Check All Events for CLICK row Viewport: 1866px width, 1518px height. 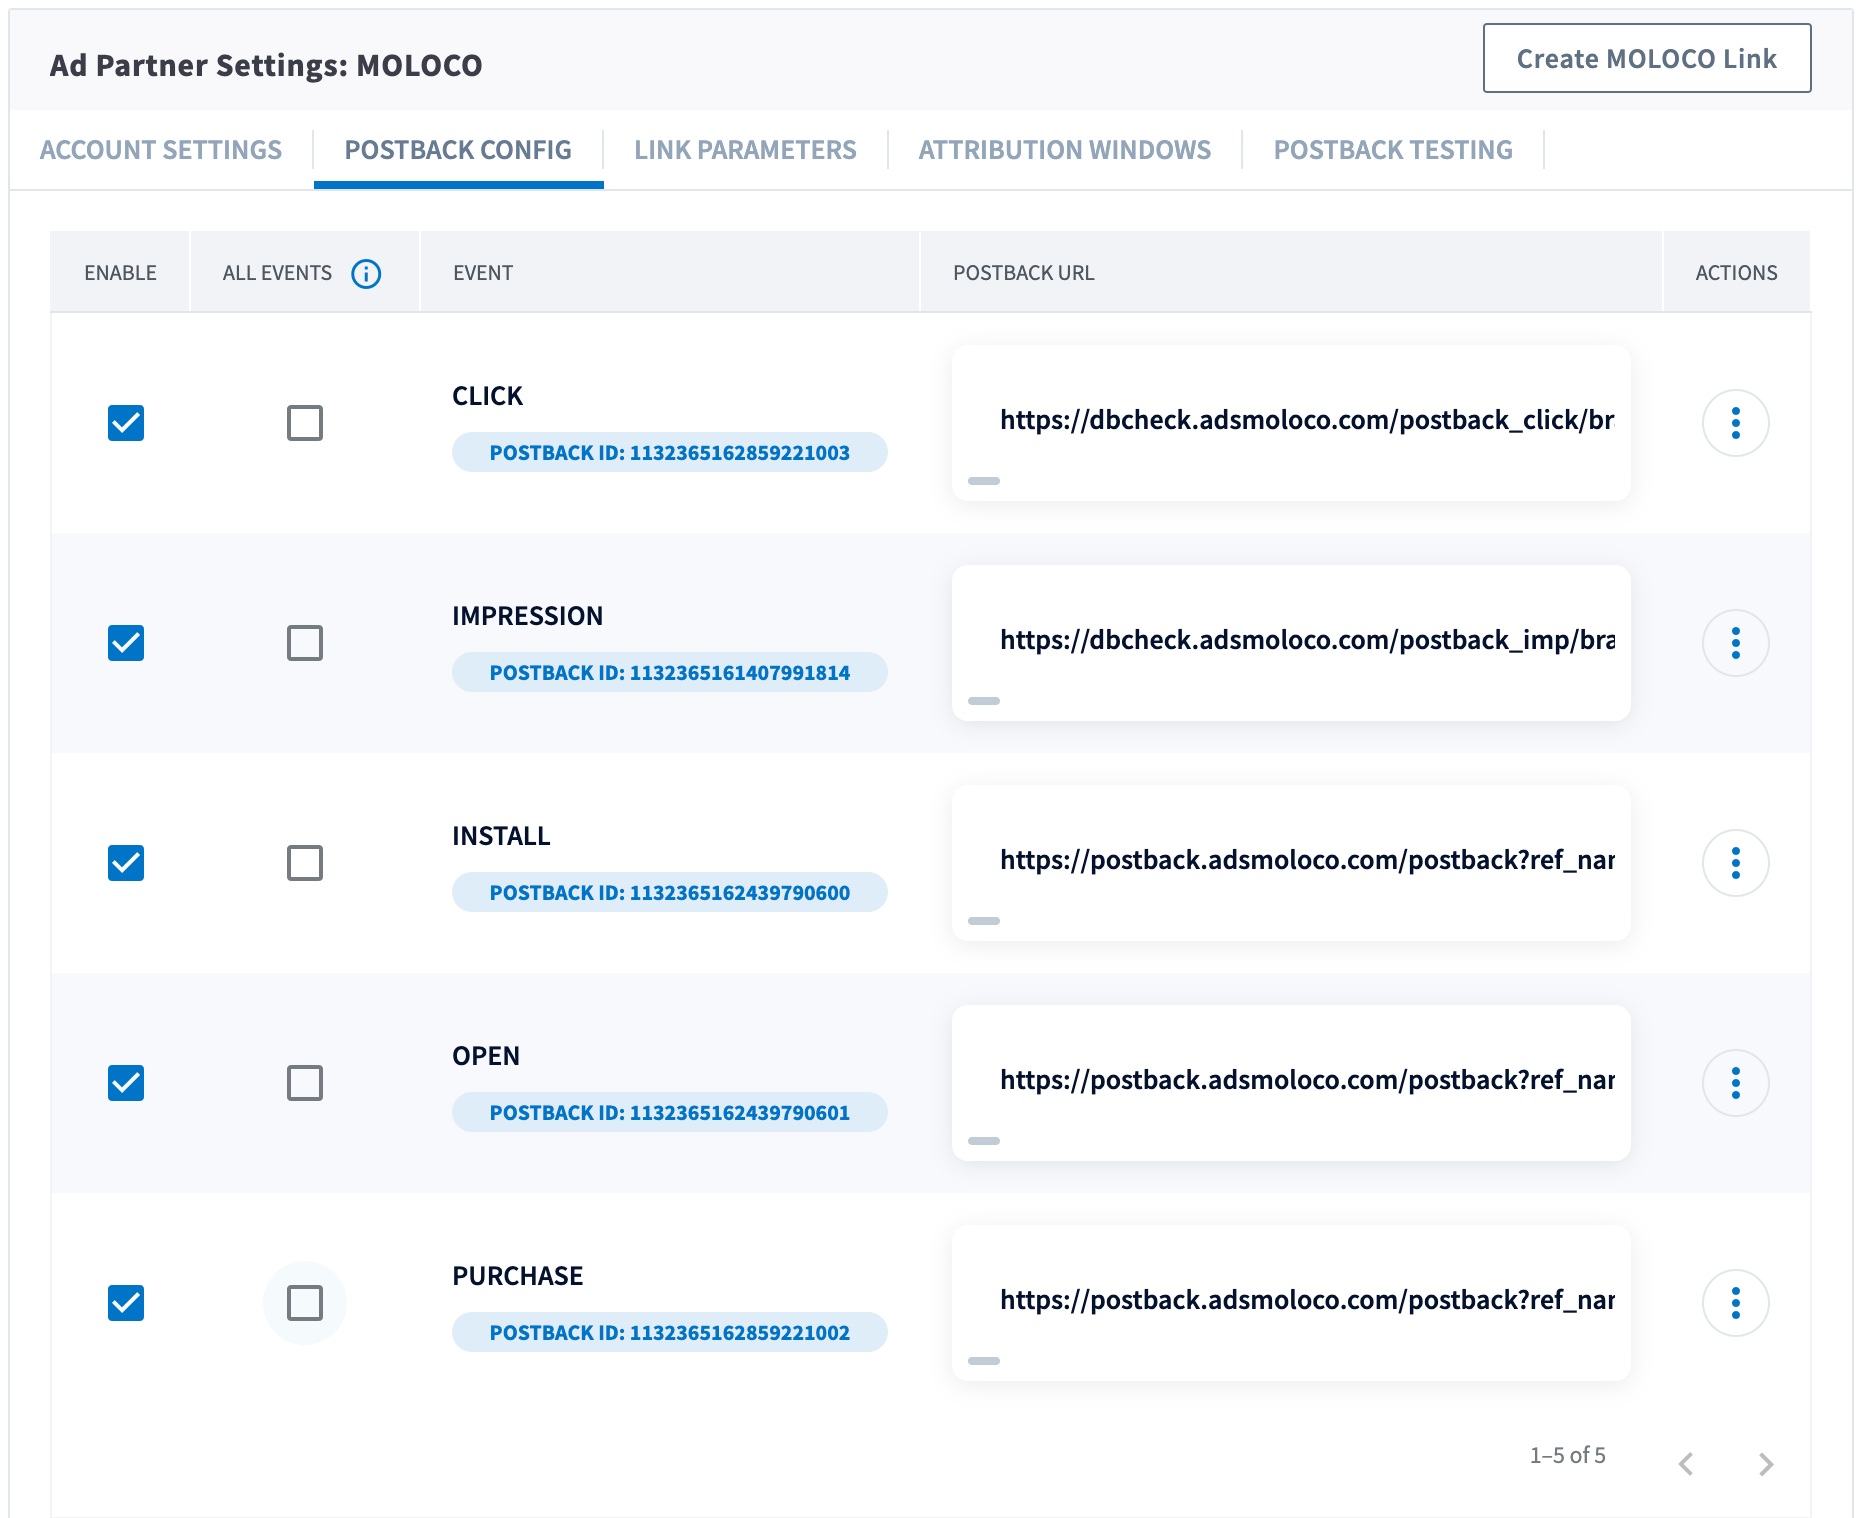(305, 423)
